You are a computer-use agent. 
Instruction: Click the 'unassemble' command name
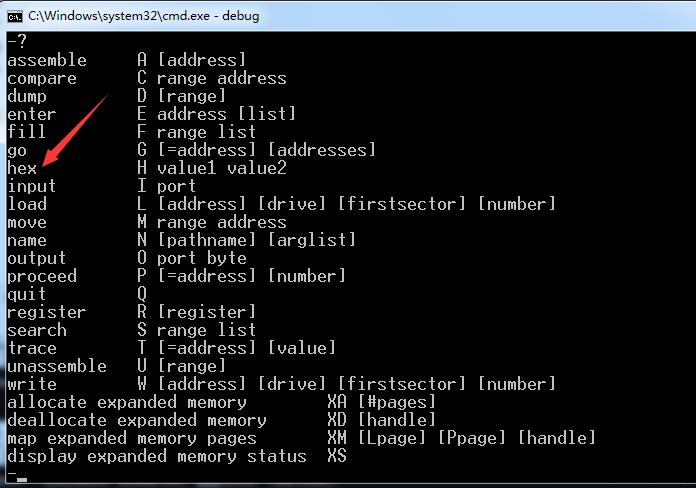tap(57, 366)
